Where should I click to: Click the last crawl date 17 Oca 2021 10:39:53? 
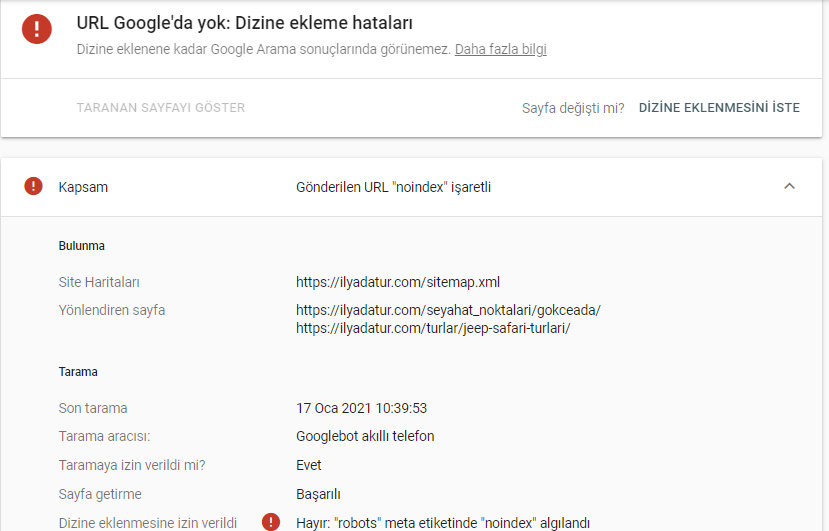point(361,408)
